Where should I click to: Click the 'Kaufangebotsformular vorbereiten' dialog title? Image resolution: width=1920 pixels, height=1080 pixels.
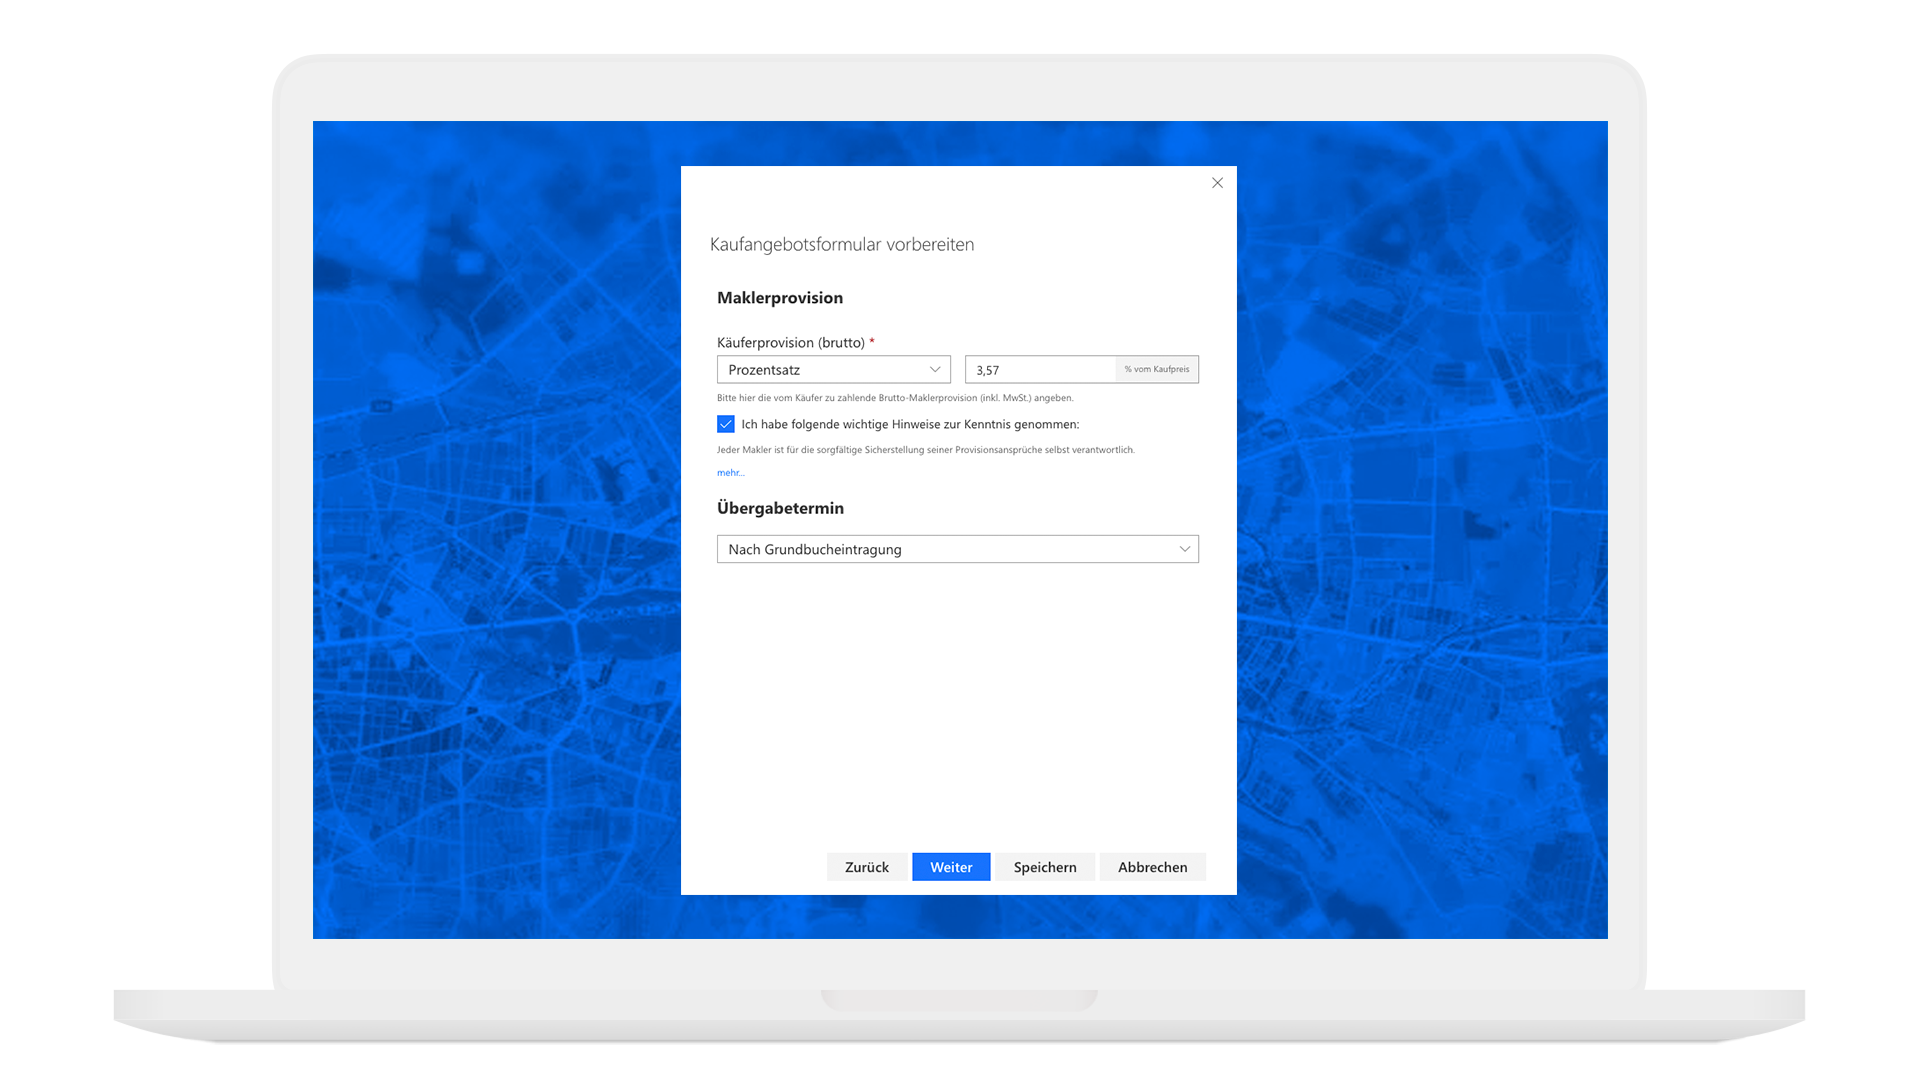point(842,245)
